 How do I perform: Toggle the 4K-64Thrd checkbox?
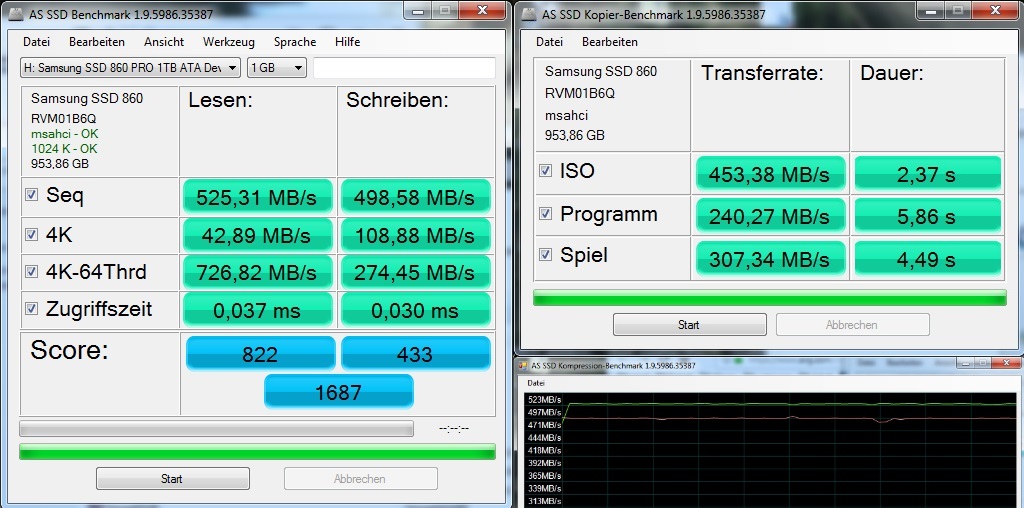tap(31, 272)
